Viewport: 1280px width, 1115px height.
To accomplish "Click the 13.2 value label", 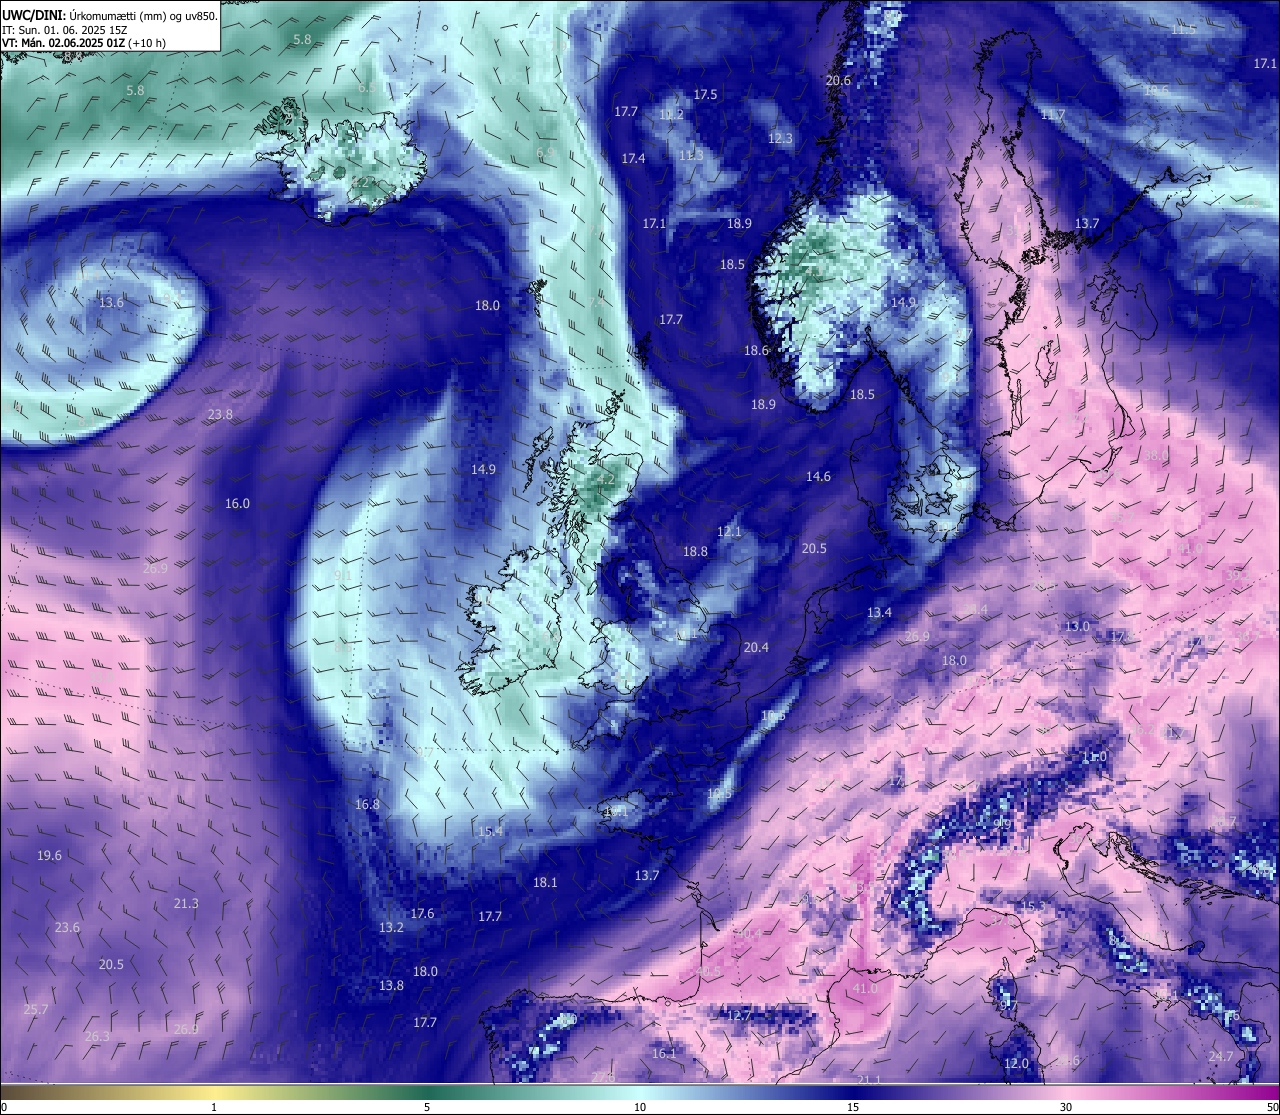I will click(391, 927).
